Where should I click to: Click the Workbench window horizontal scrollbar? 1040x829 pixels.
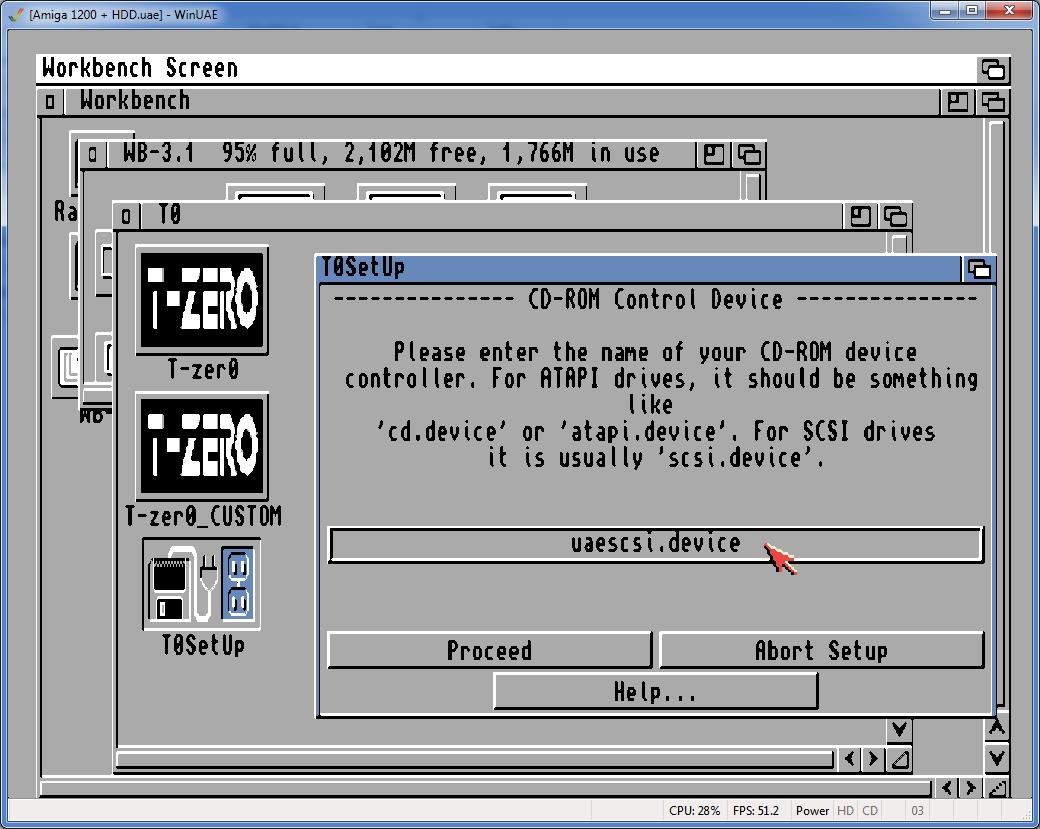[486, 789]
